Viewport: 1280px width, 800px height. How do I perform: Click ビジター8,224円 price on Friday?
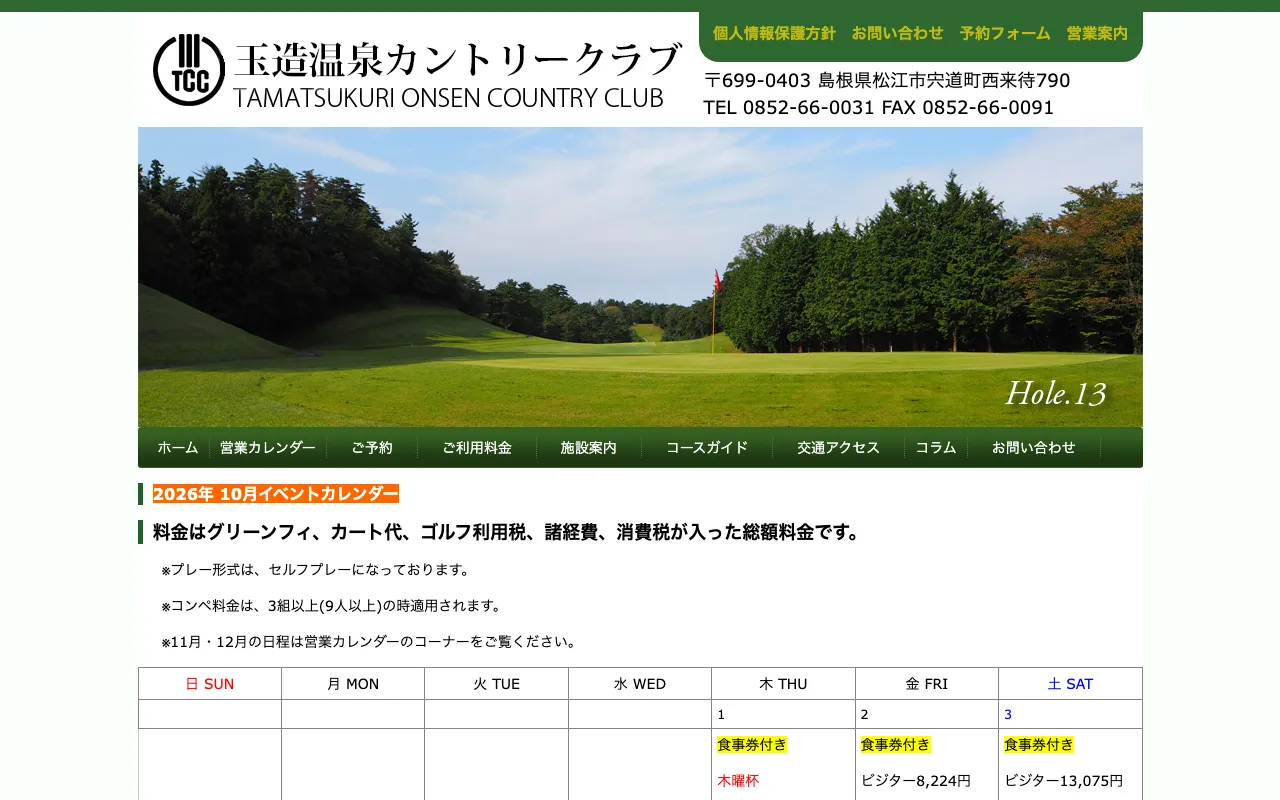click(916, 781)
